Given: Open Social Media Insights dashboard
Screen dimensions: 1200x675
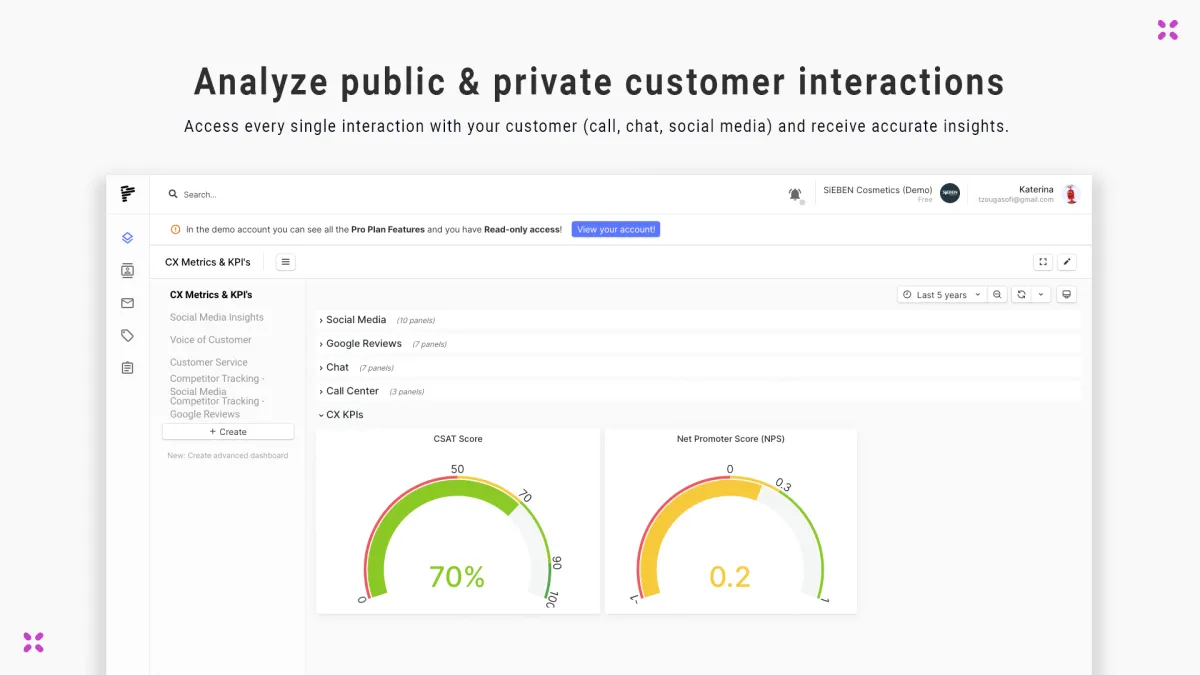Looking at the screenshot, I should tap(217, 317).
